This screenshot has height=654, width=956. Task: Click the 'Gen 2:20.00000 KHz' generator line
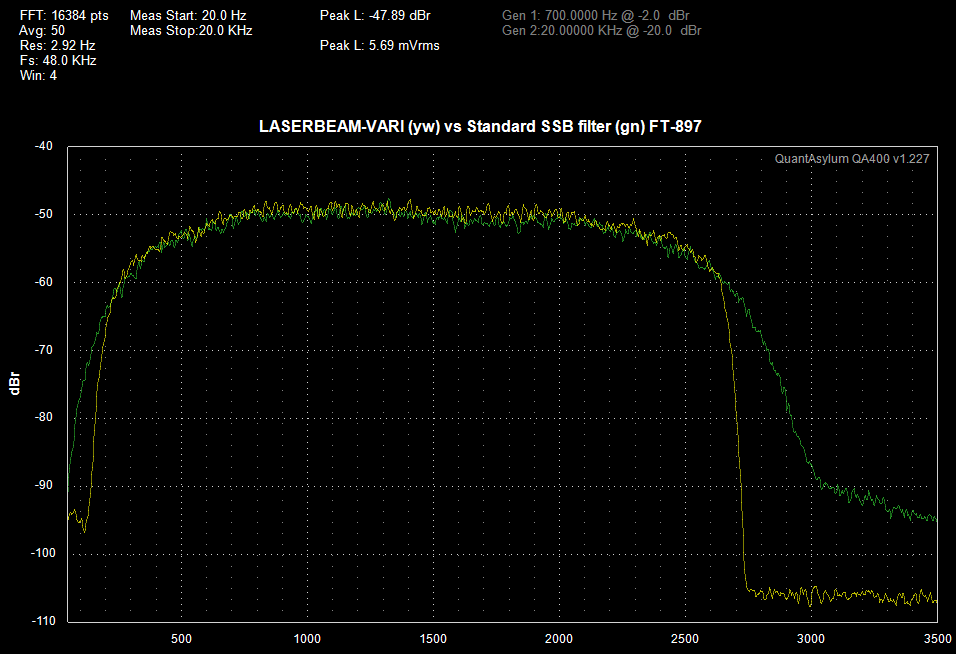click(x=602, y=30)
